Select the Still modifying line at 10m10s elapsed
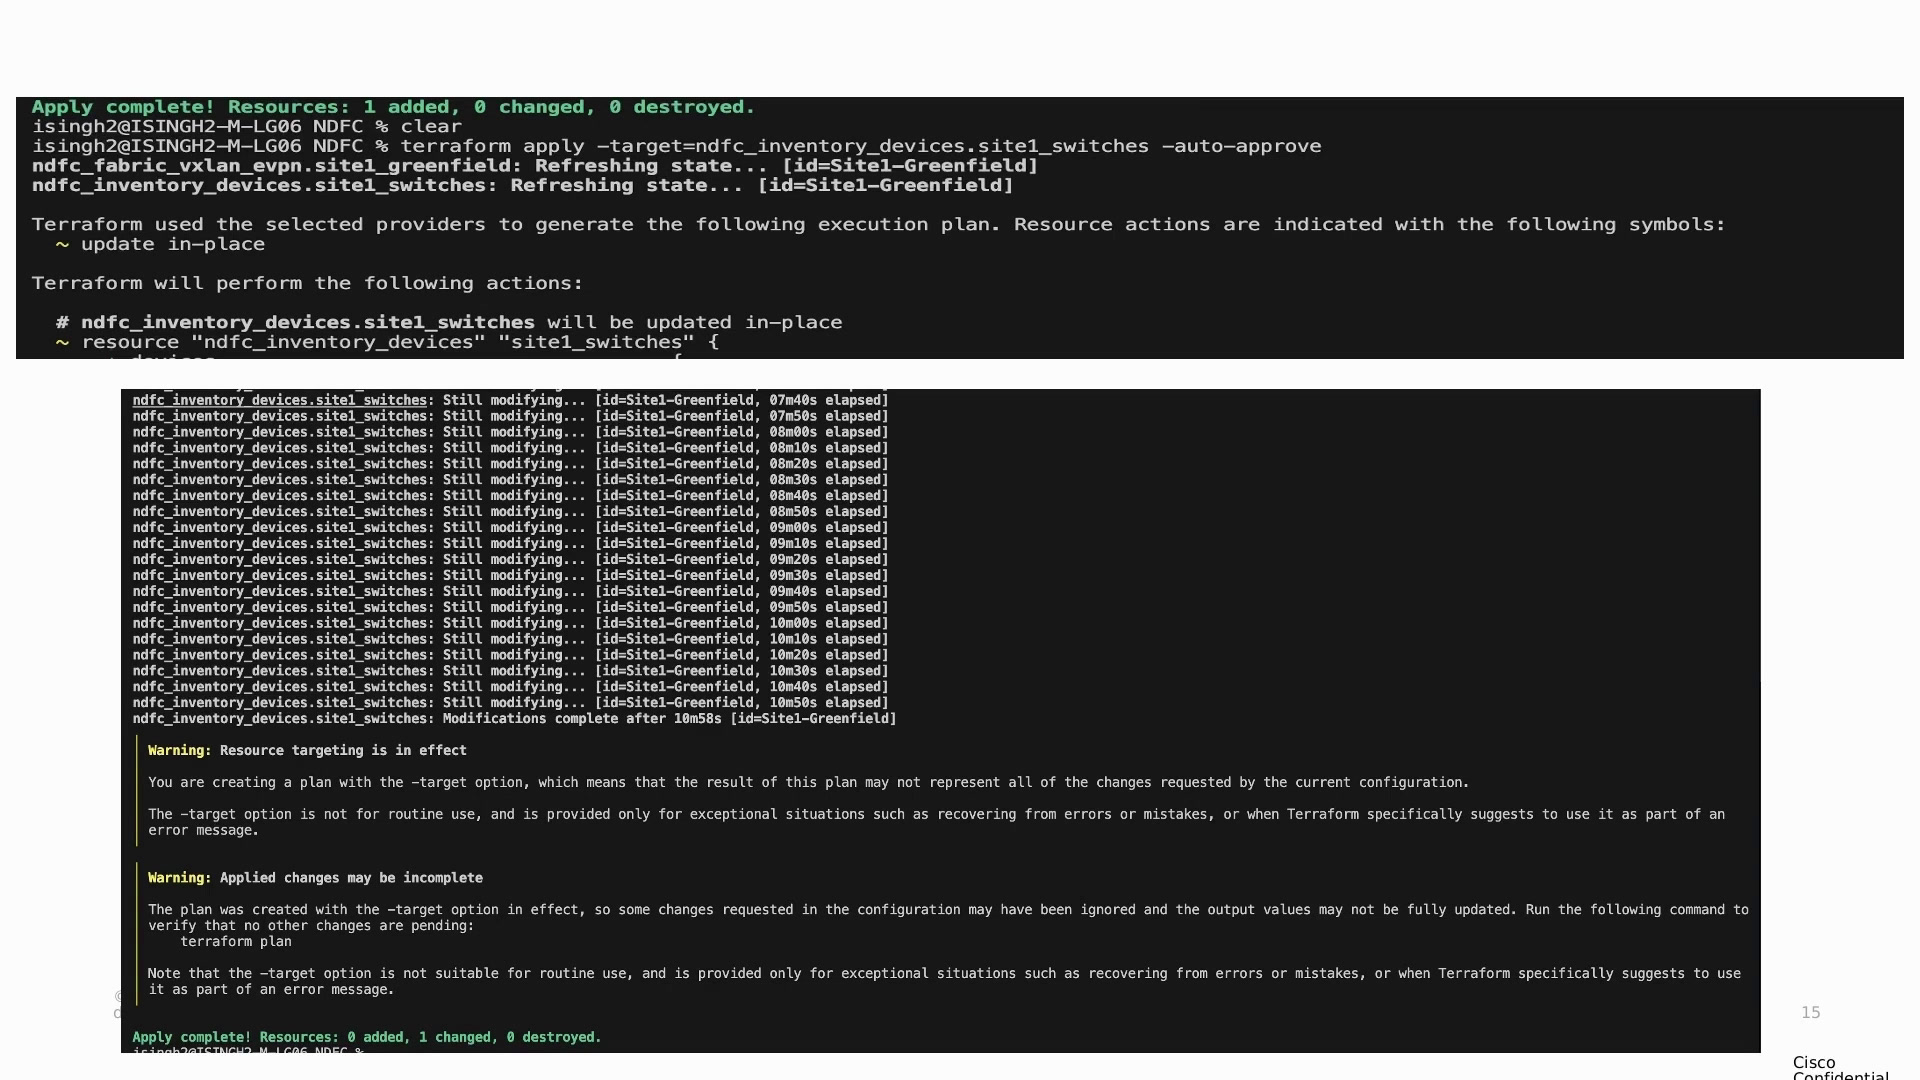 pos(510,640)
